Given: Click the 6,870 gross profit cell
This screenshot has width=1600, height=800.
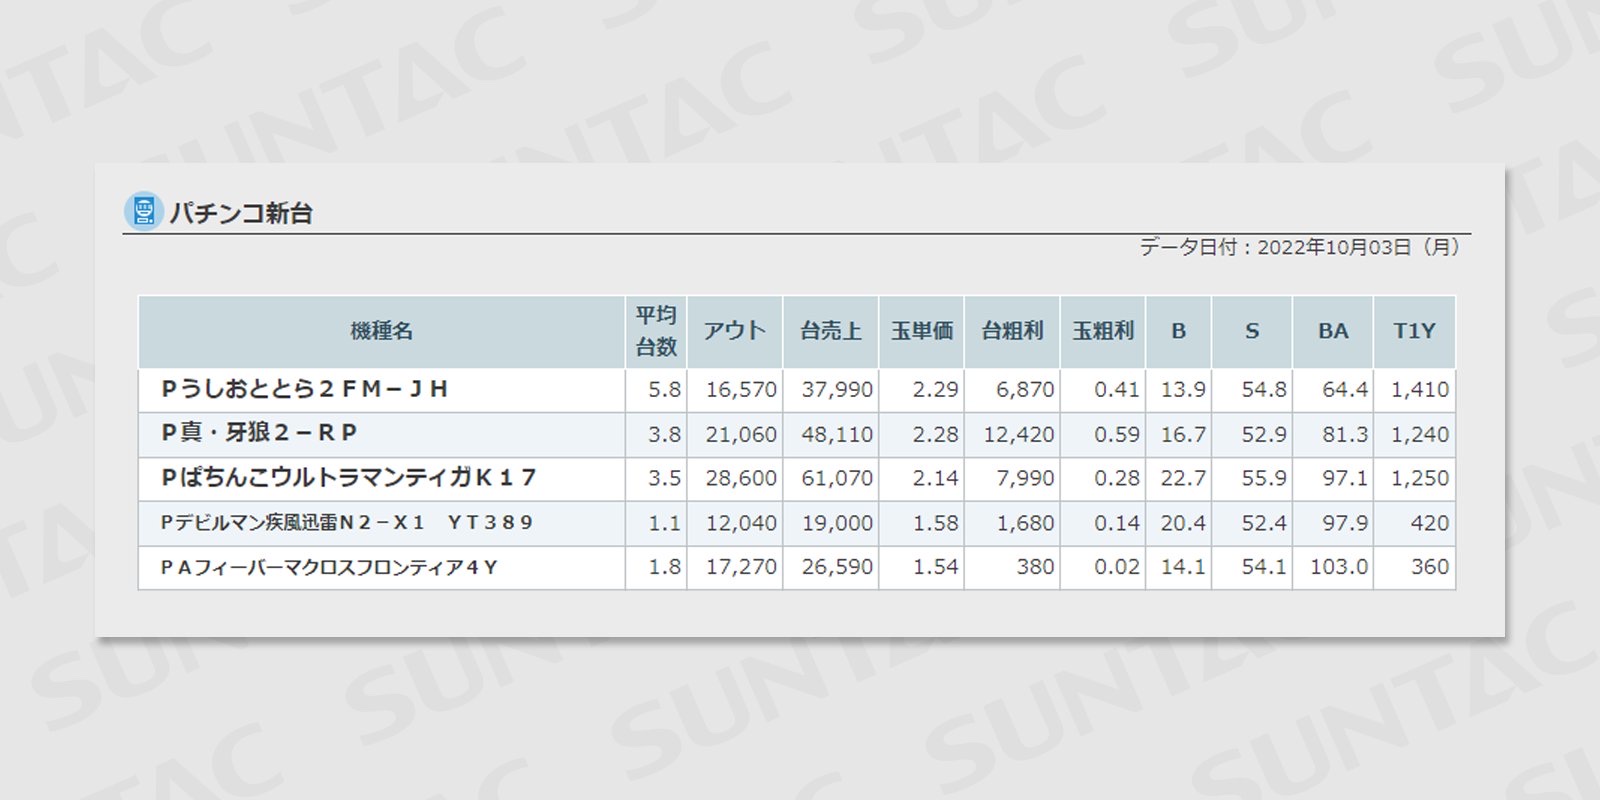Looking at the screenshot, I should click(1012, 390).
